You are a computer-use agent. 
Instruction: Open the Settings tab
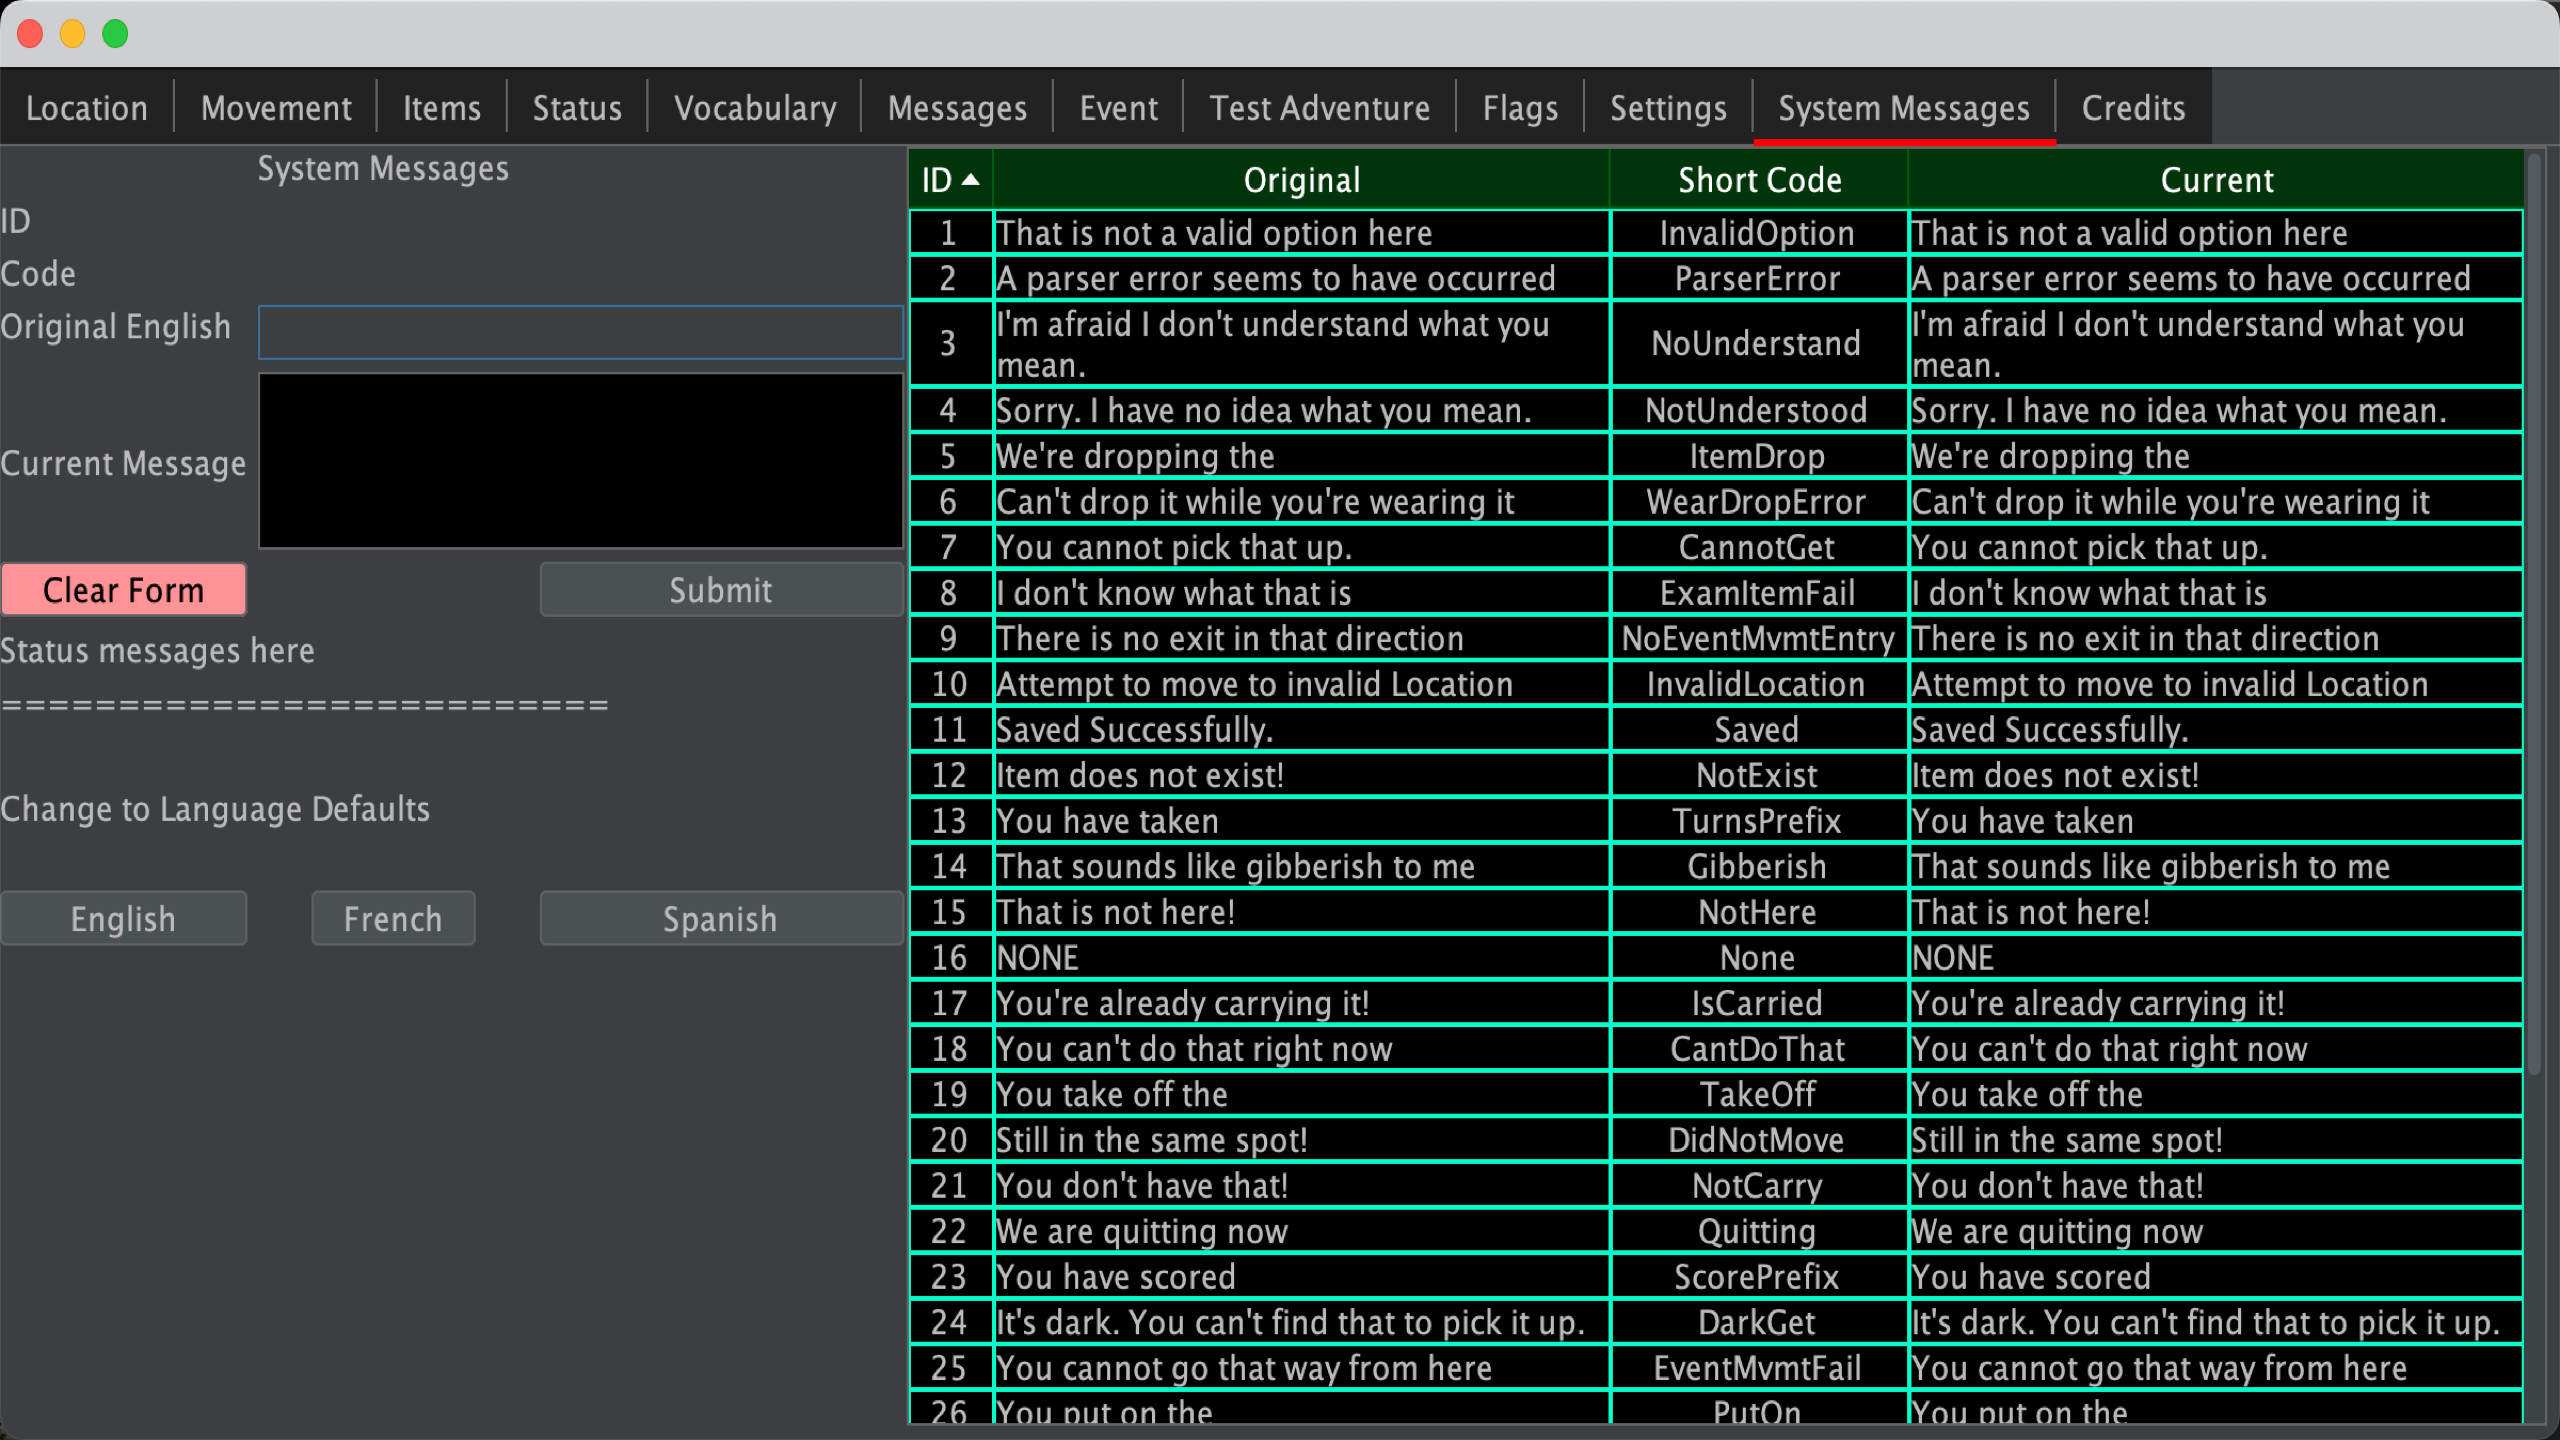1667,107
